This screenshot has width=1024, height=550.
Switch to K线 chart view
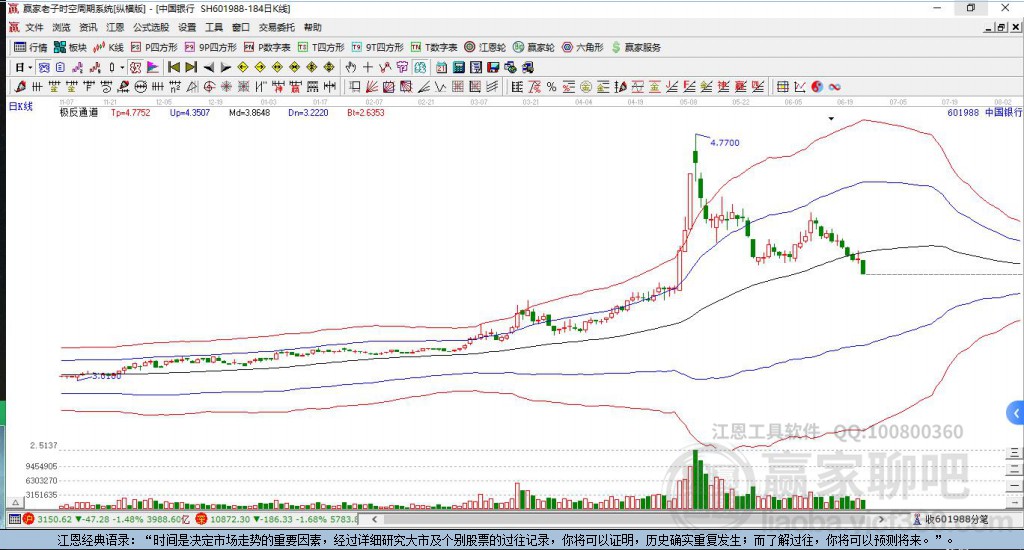tap(108, 47)
